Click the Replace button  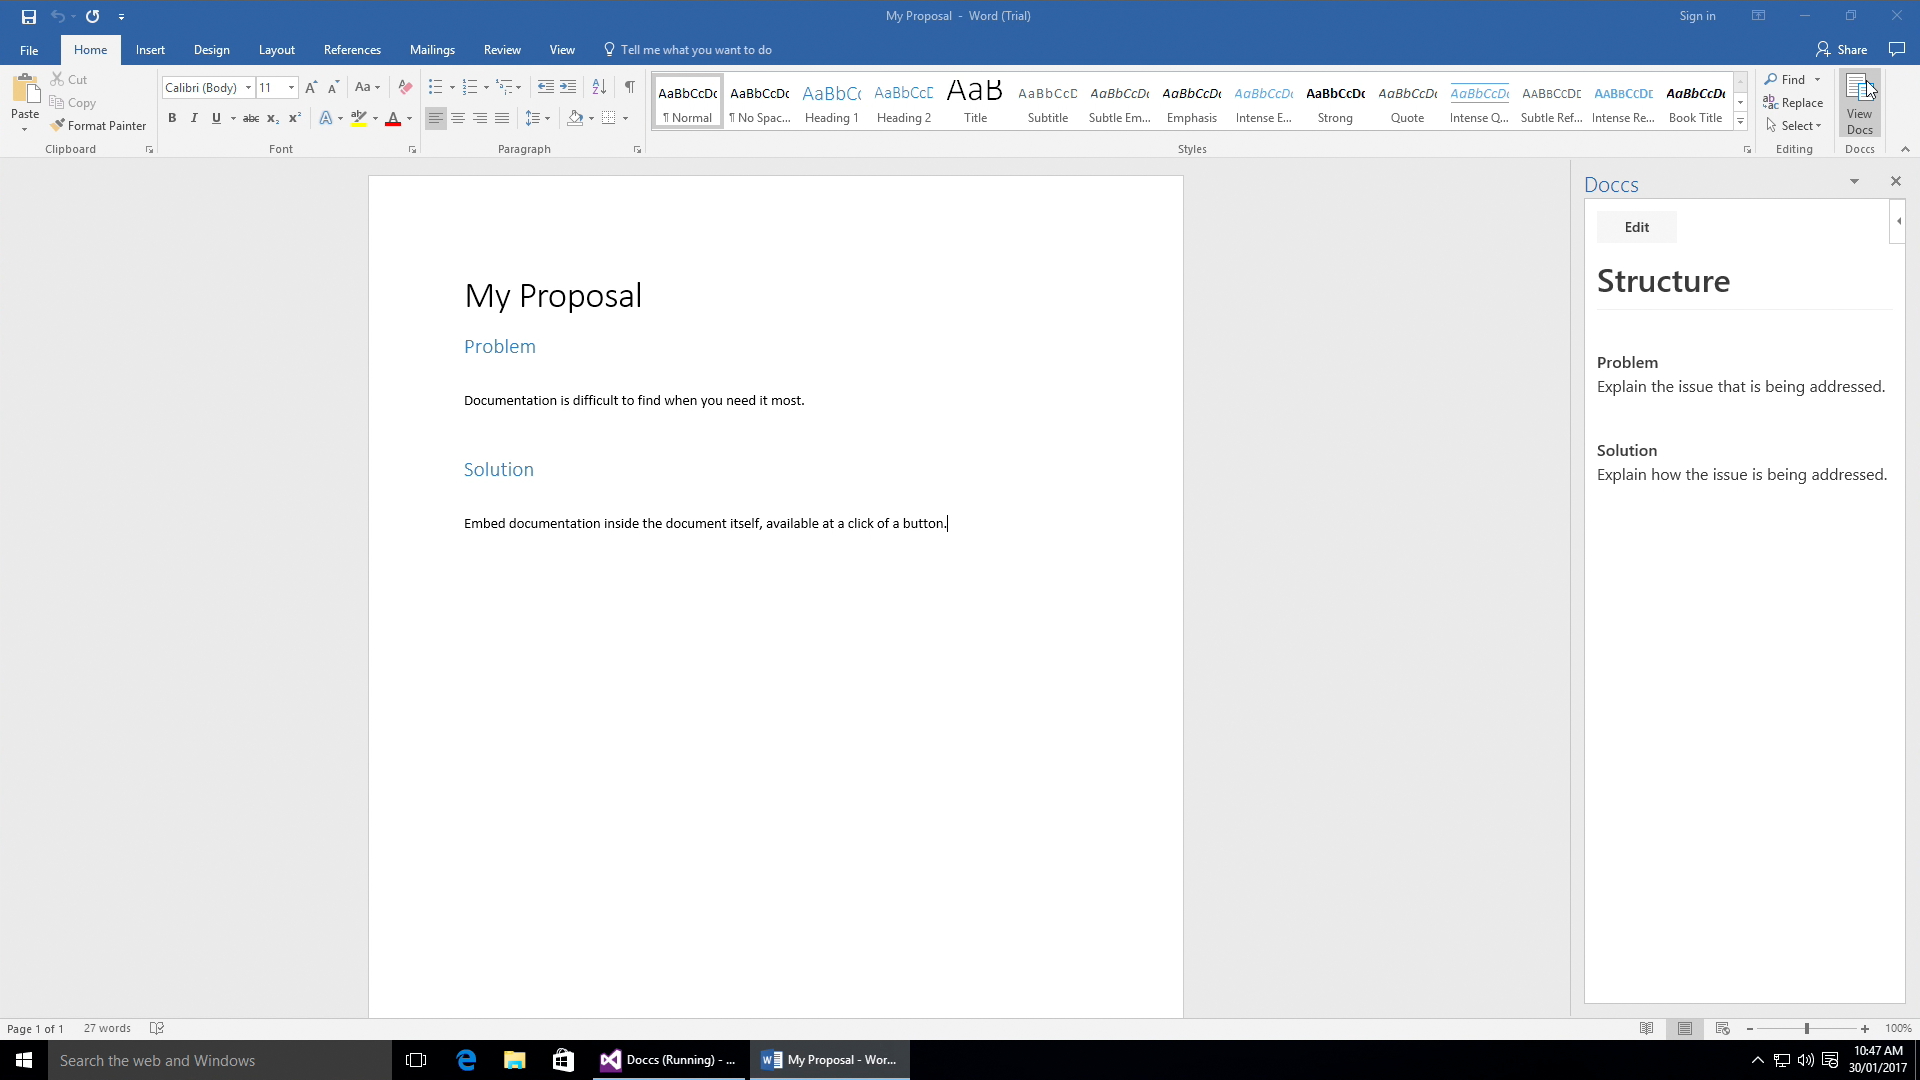point(1793,103)
